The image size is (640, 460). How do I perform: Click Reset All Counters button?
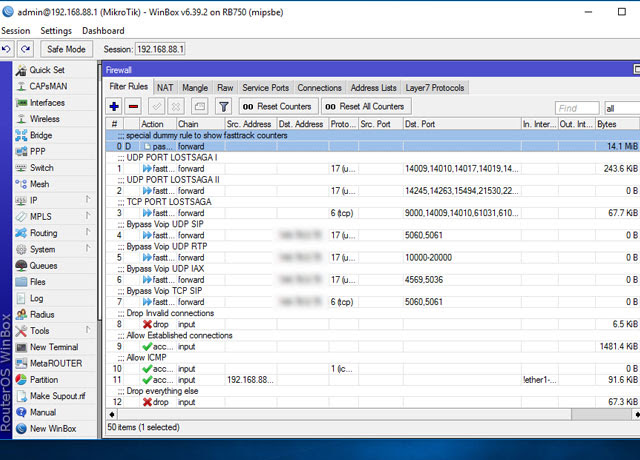pyautogui.click(x=366, y=107)
